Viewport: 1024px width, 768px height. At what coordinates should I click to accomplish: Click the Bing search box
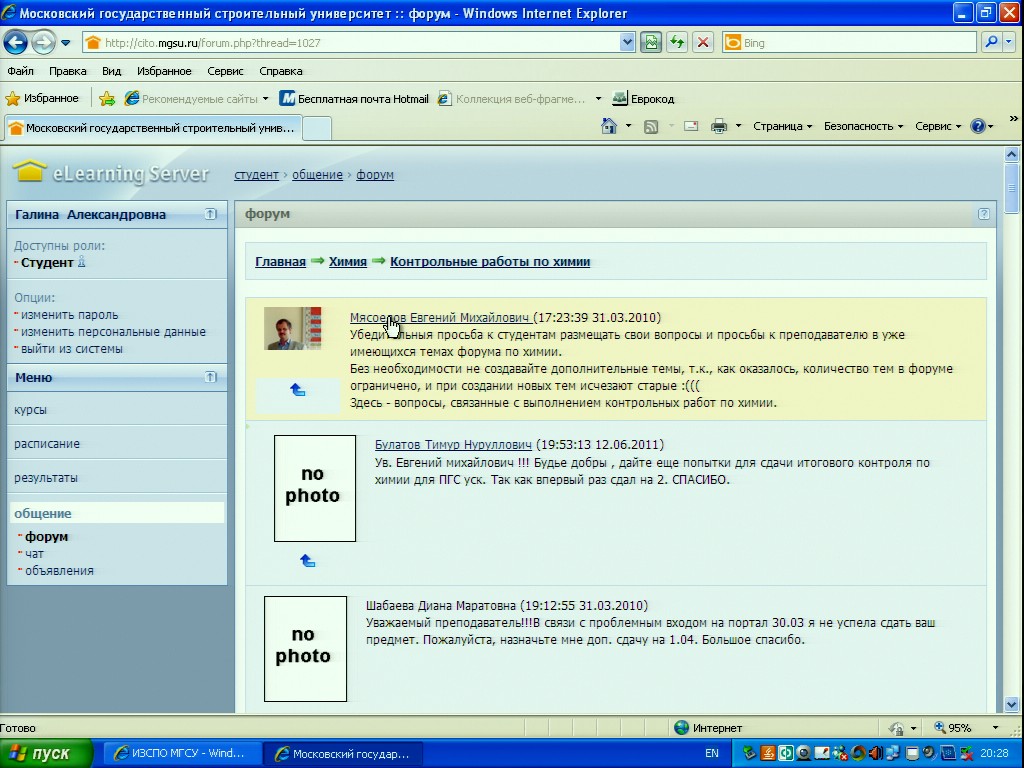(x=850, y=43)
